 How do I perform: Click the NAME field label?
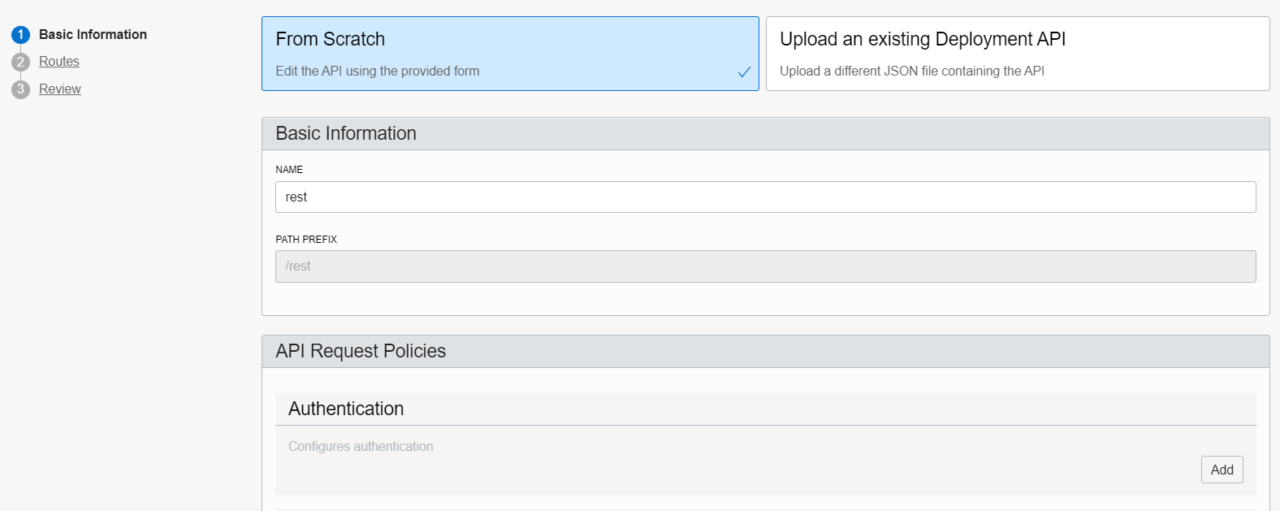289,170
